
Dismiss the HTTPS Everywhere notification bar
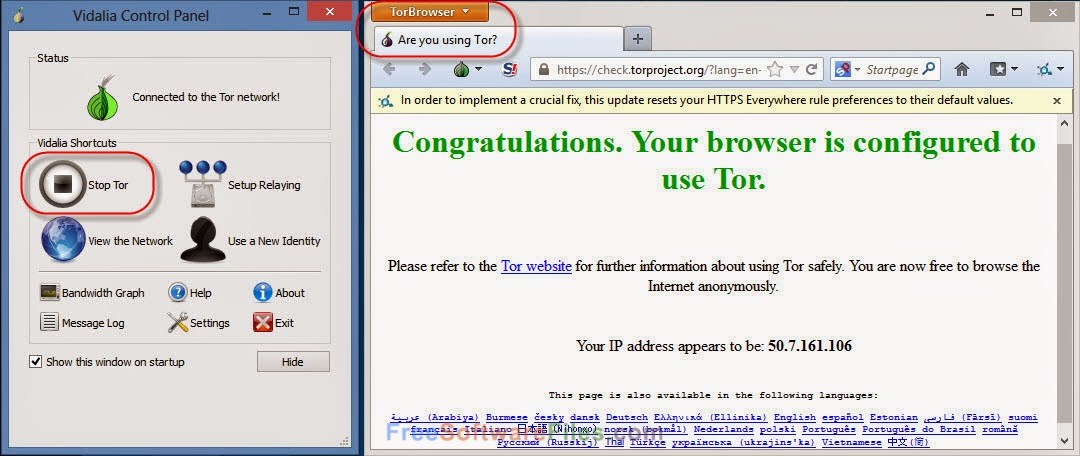[x=1057, y=101]
